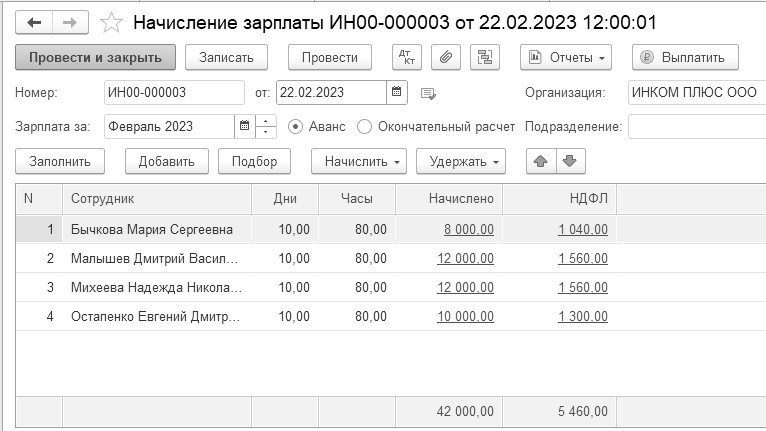The image size is (766, 431).
Task: Click the Номер input field
Action: click(x=173, y=93)
